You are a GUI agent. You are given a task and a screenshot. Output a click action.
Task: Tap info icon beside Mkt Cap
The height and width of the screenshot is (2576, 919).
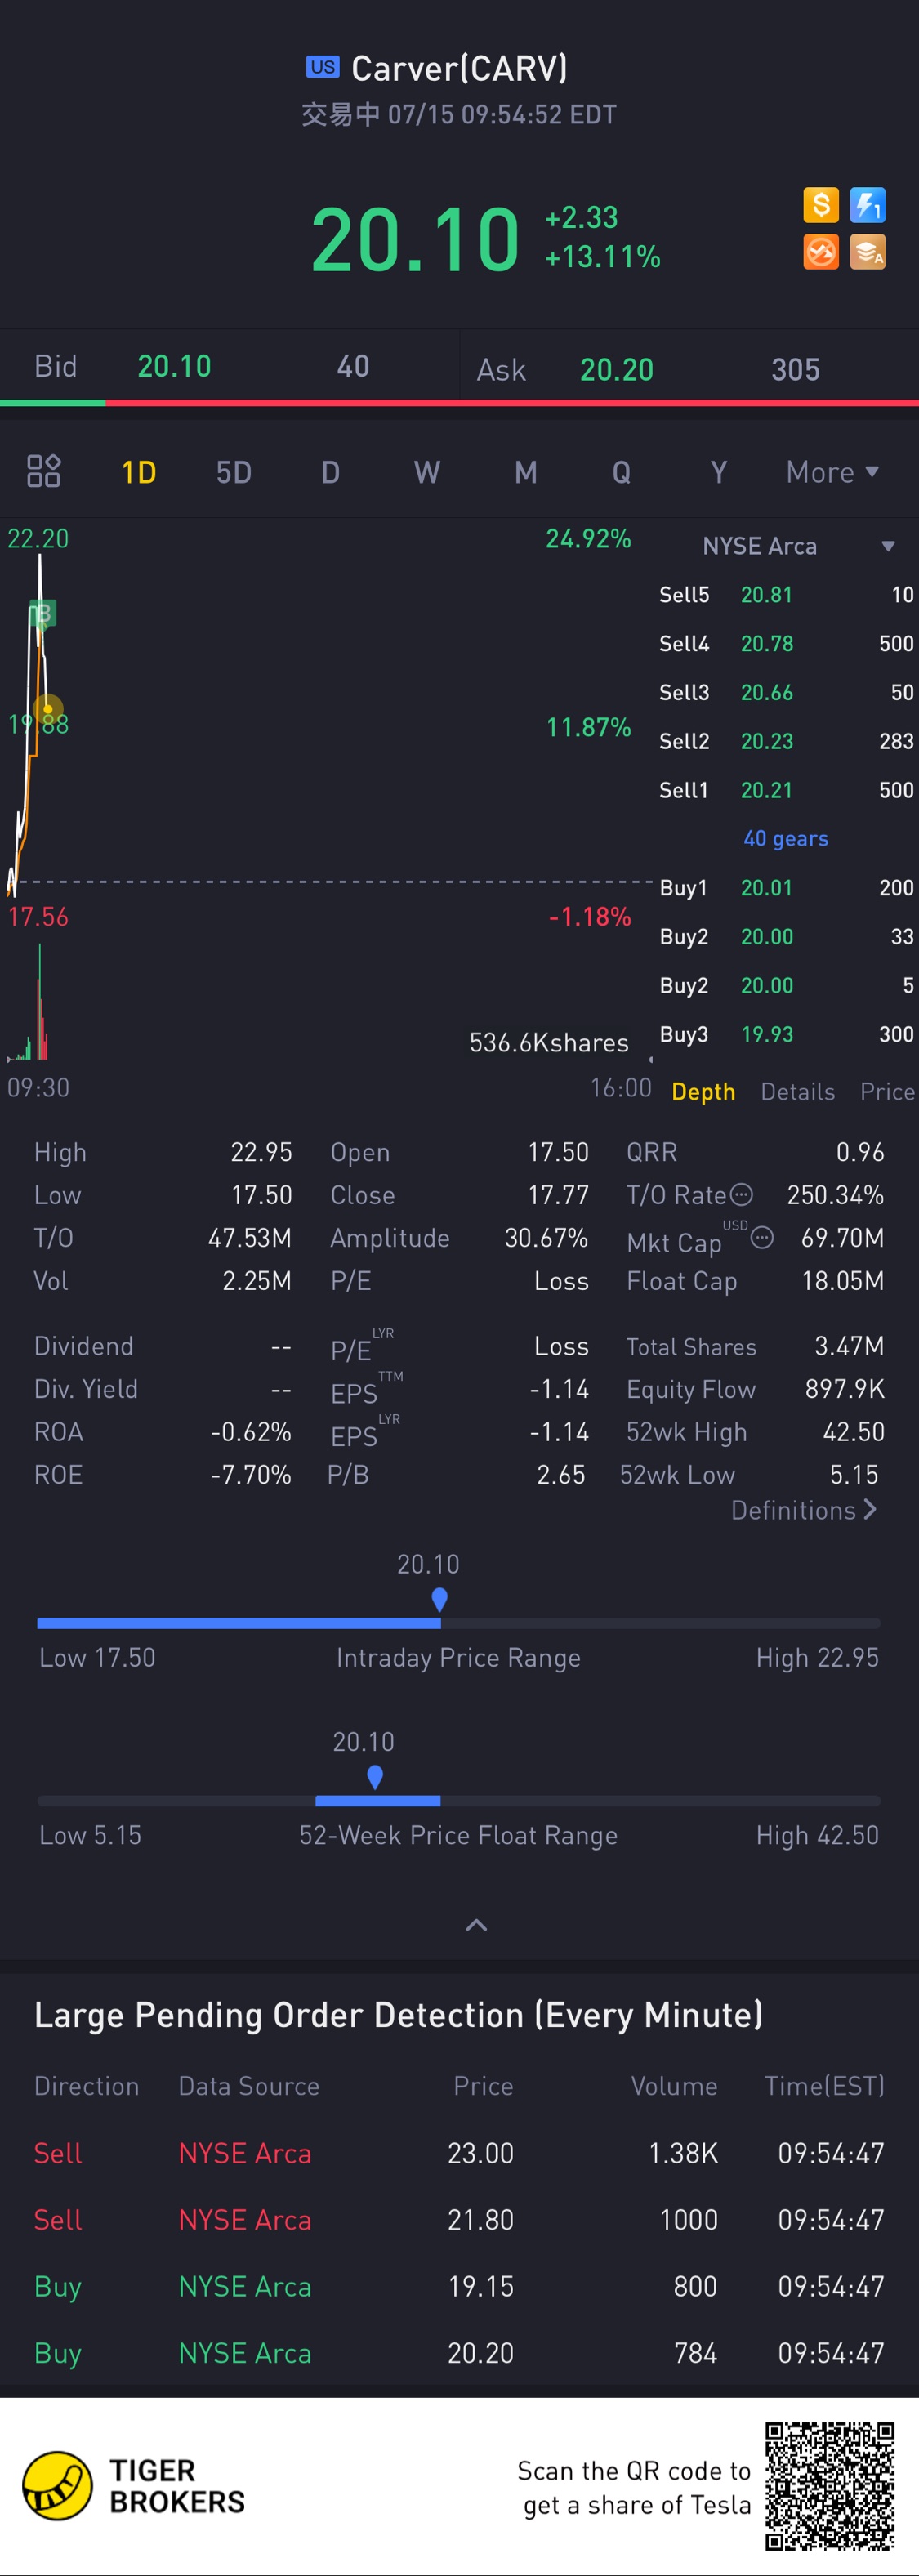762,1238
